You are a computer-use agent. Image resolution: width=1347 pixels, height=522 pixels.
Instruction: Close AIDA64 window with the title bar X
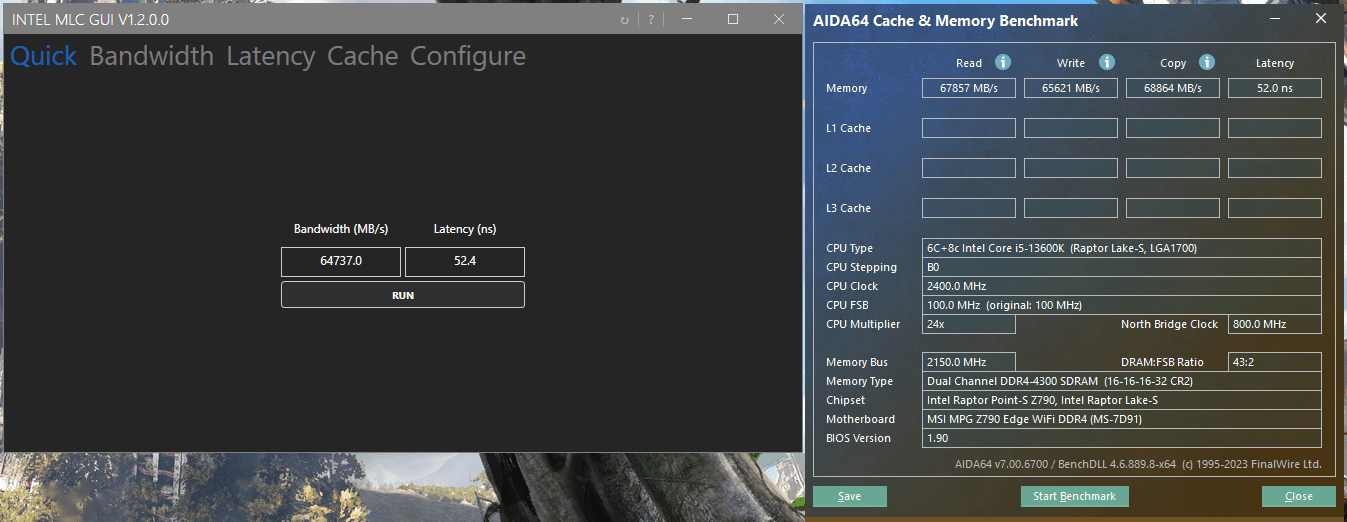coord(1319,19)
